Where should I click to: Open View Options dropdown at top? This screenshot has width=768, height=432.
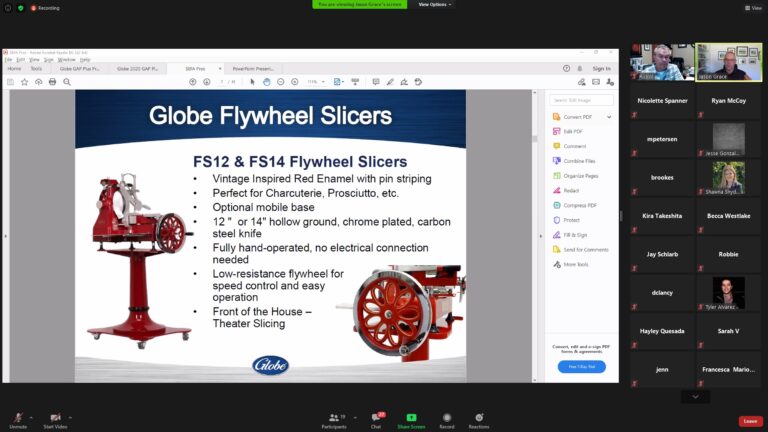435,4
